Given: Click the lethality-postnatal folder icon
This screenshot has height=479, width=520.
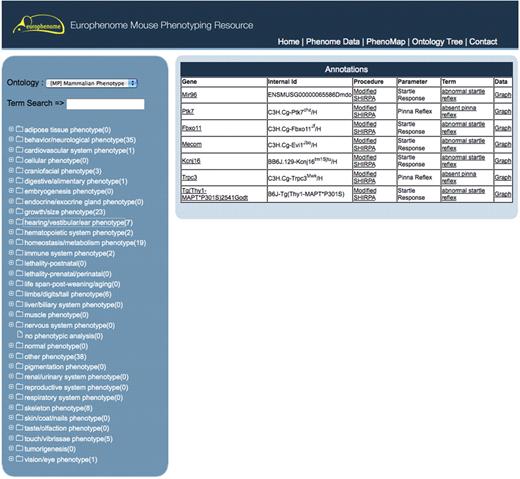Looking at the screenshot, I should click(x=19, y=263).
